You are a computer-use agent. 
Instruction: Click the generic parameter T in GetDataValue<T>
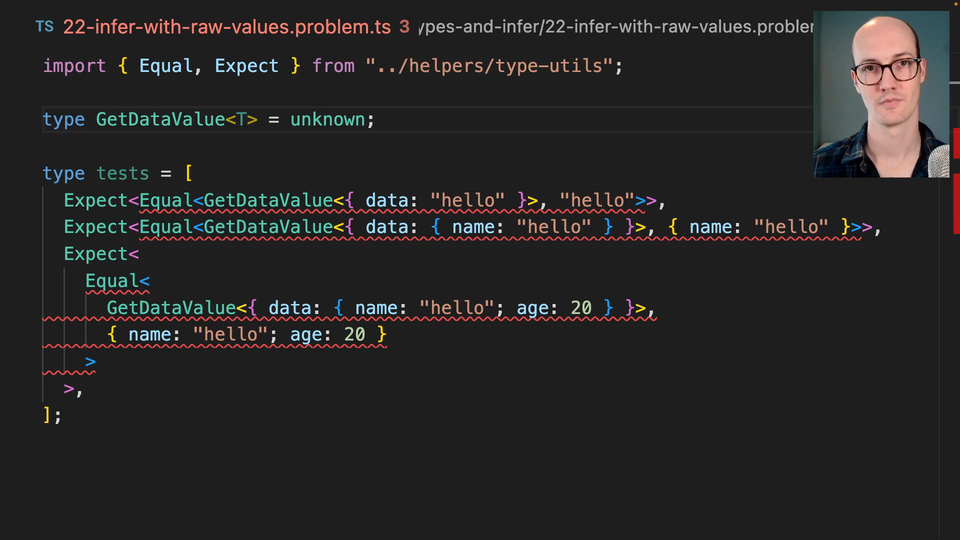(241, 120)
